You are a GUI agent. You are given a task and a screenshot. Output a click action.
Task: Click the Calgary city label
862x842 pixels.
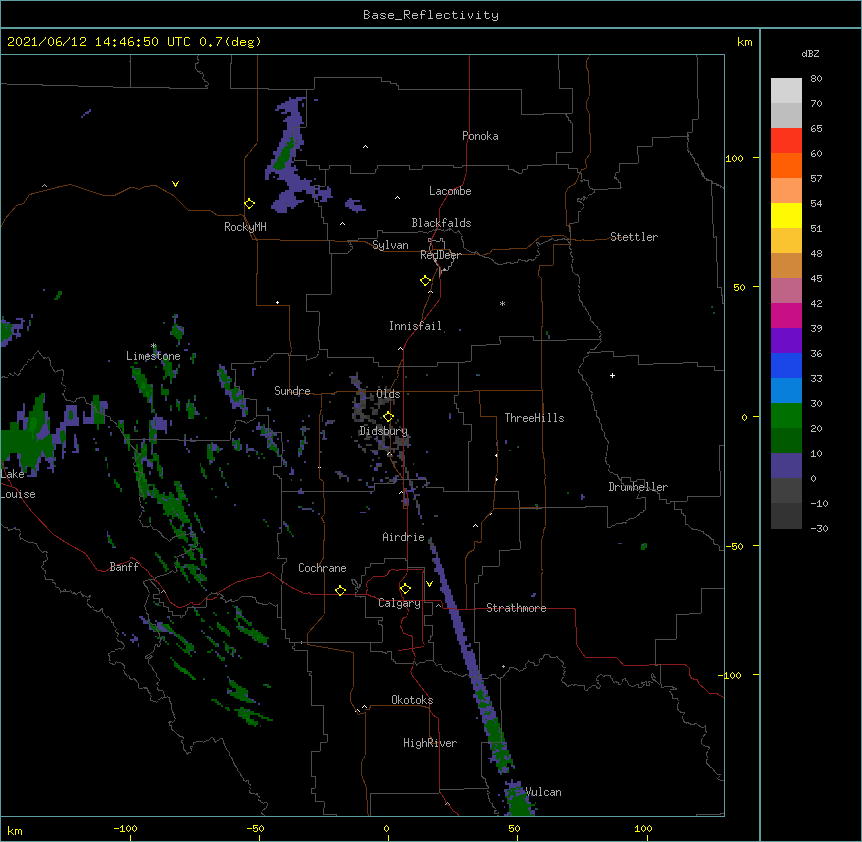click(x=399, y=603)
